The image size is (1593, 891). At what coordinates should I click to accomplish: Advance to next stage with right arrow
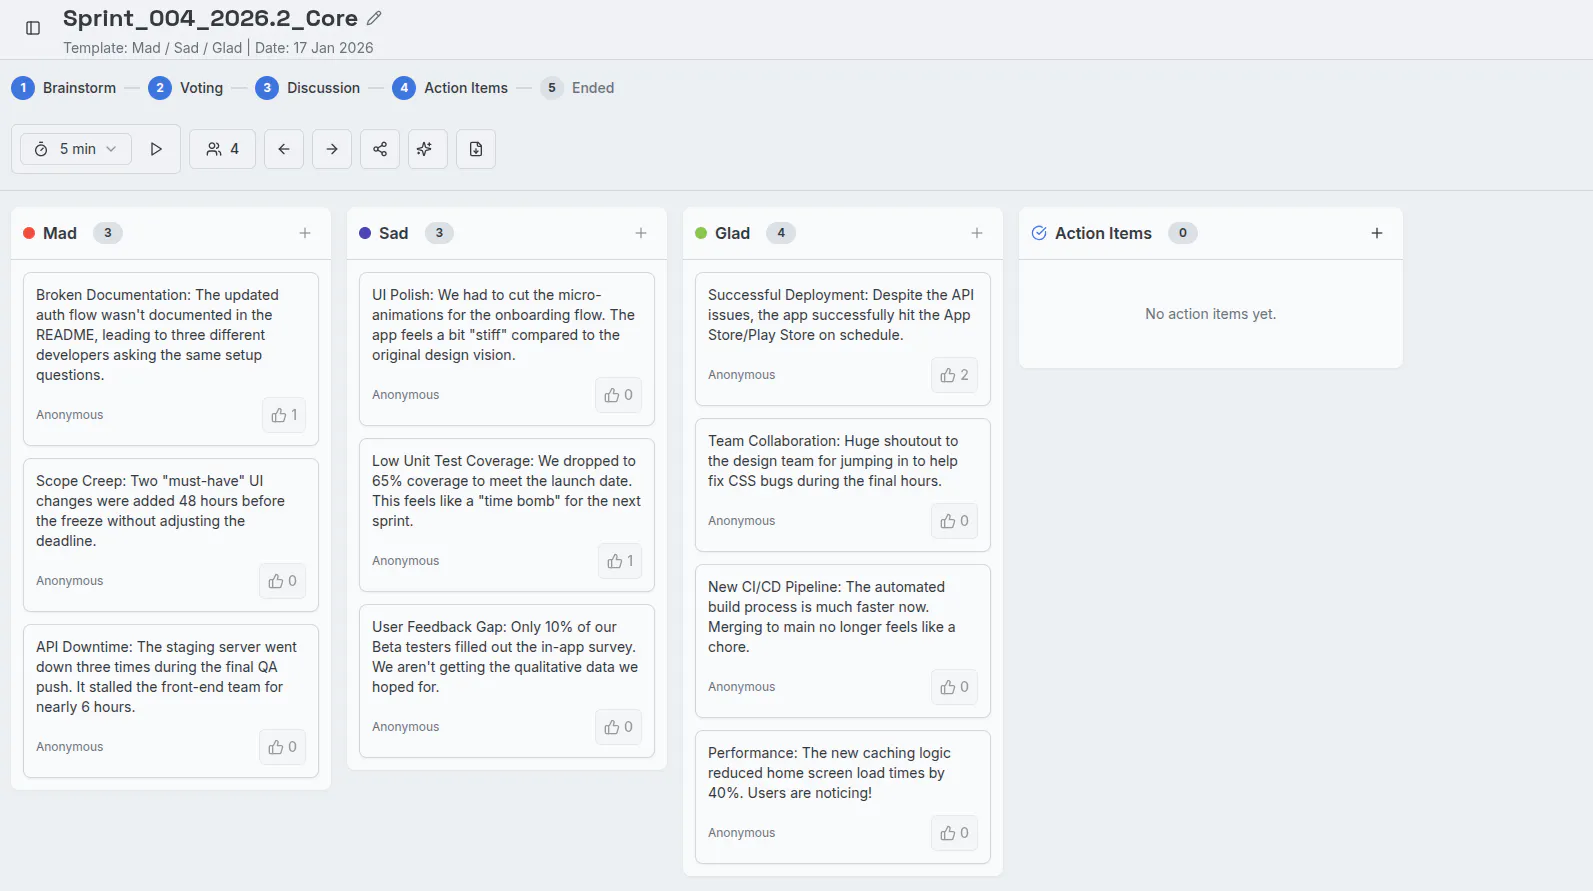[332, 149]
